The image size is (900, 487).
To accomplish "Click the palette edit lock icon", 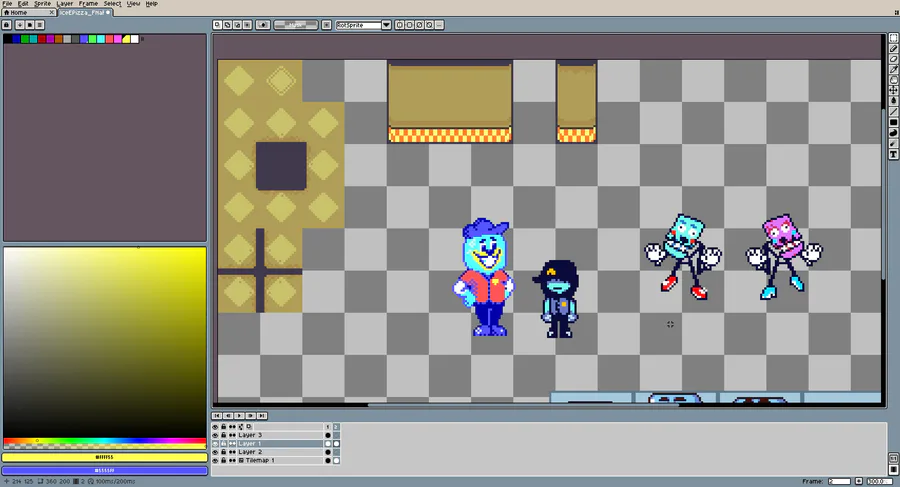I will [7, 25].
